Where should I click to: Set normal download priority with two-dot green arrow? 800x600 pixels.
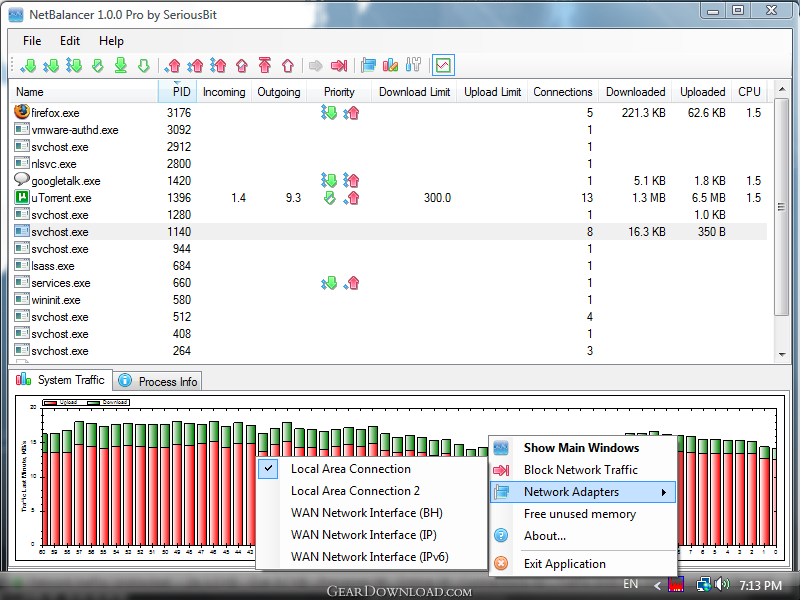tap(51, 65)
